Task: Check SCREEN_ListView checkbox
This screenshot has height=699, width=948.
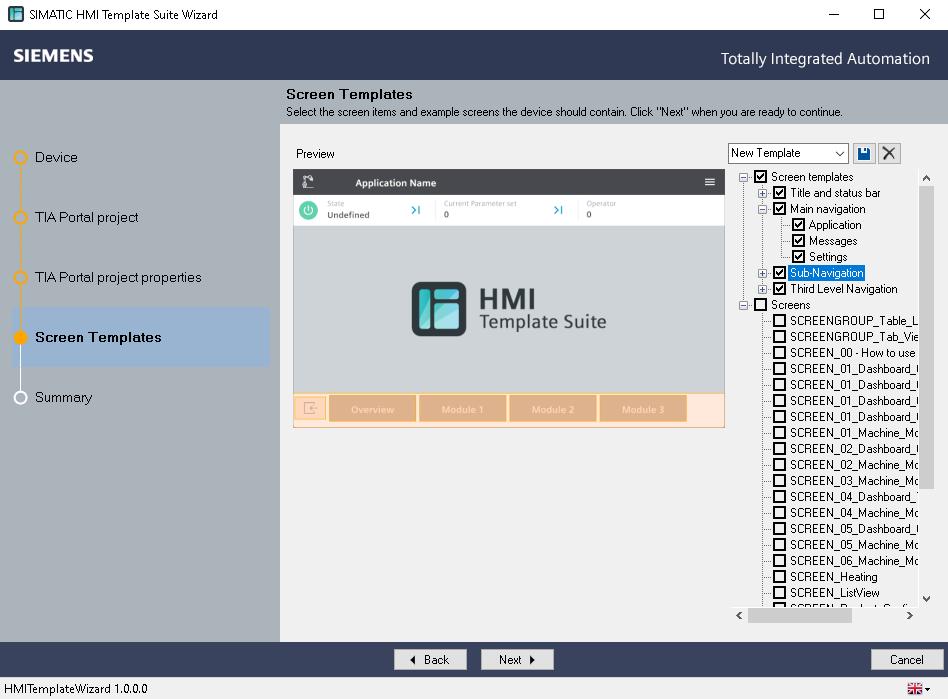Action: 780,593
